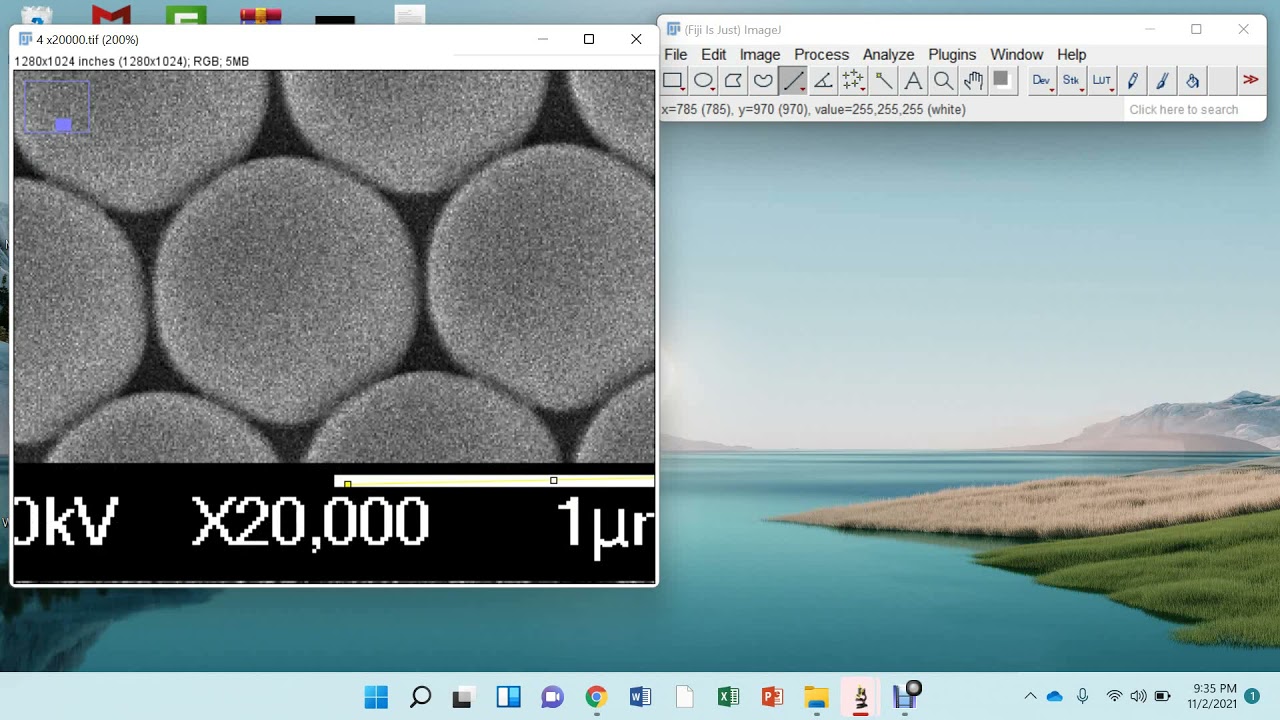
Task: Open the Help menu
Action: pos(1072,55)
